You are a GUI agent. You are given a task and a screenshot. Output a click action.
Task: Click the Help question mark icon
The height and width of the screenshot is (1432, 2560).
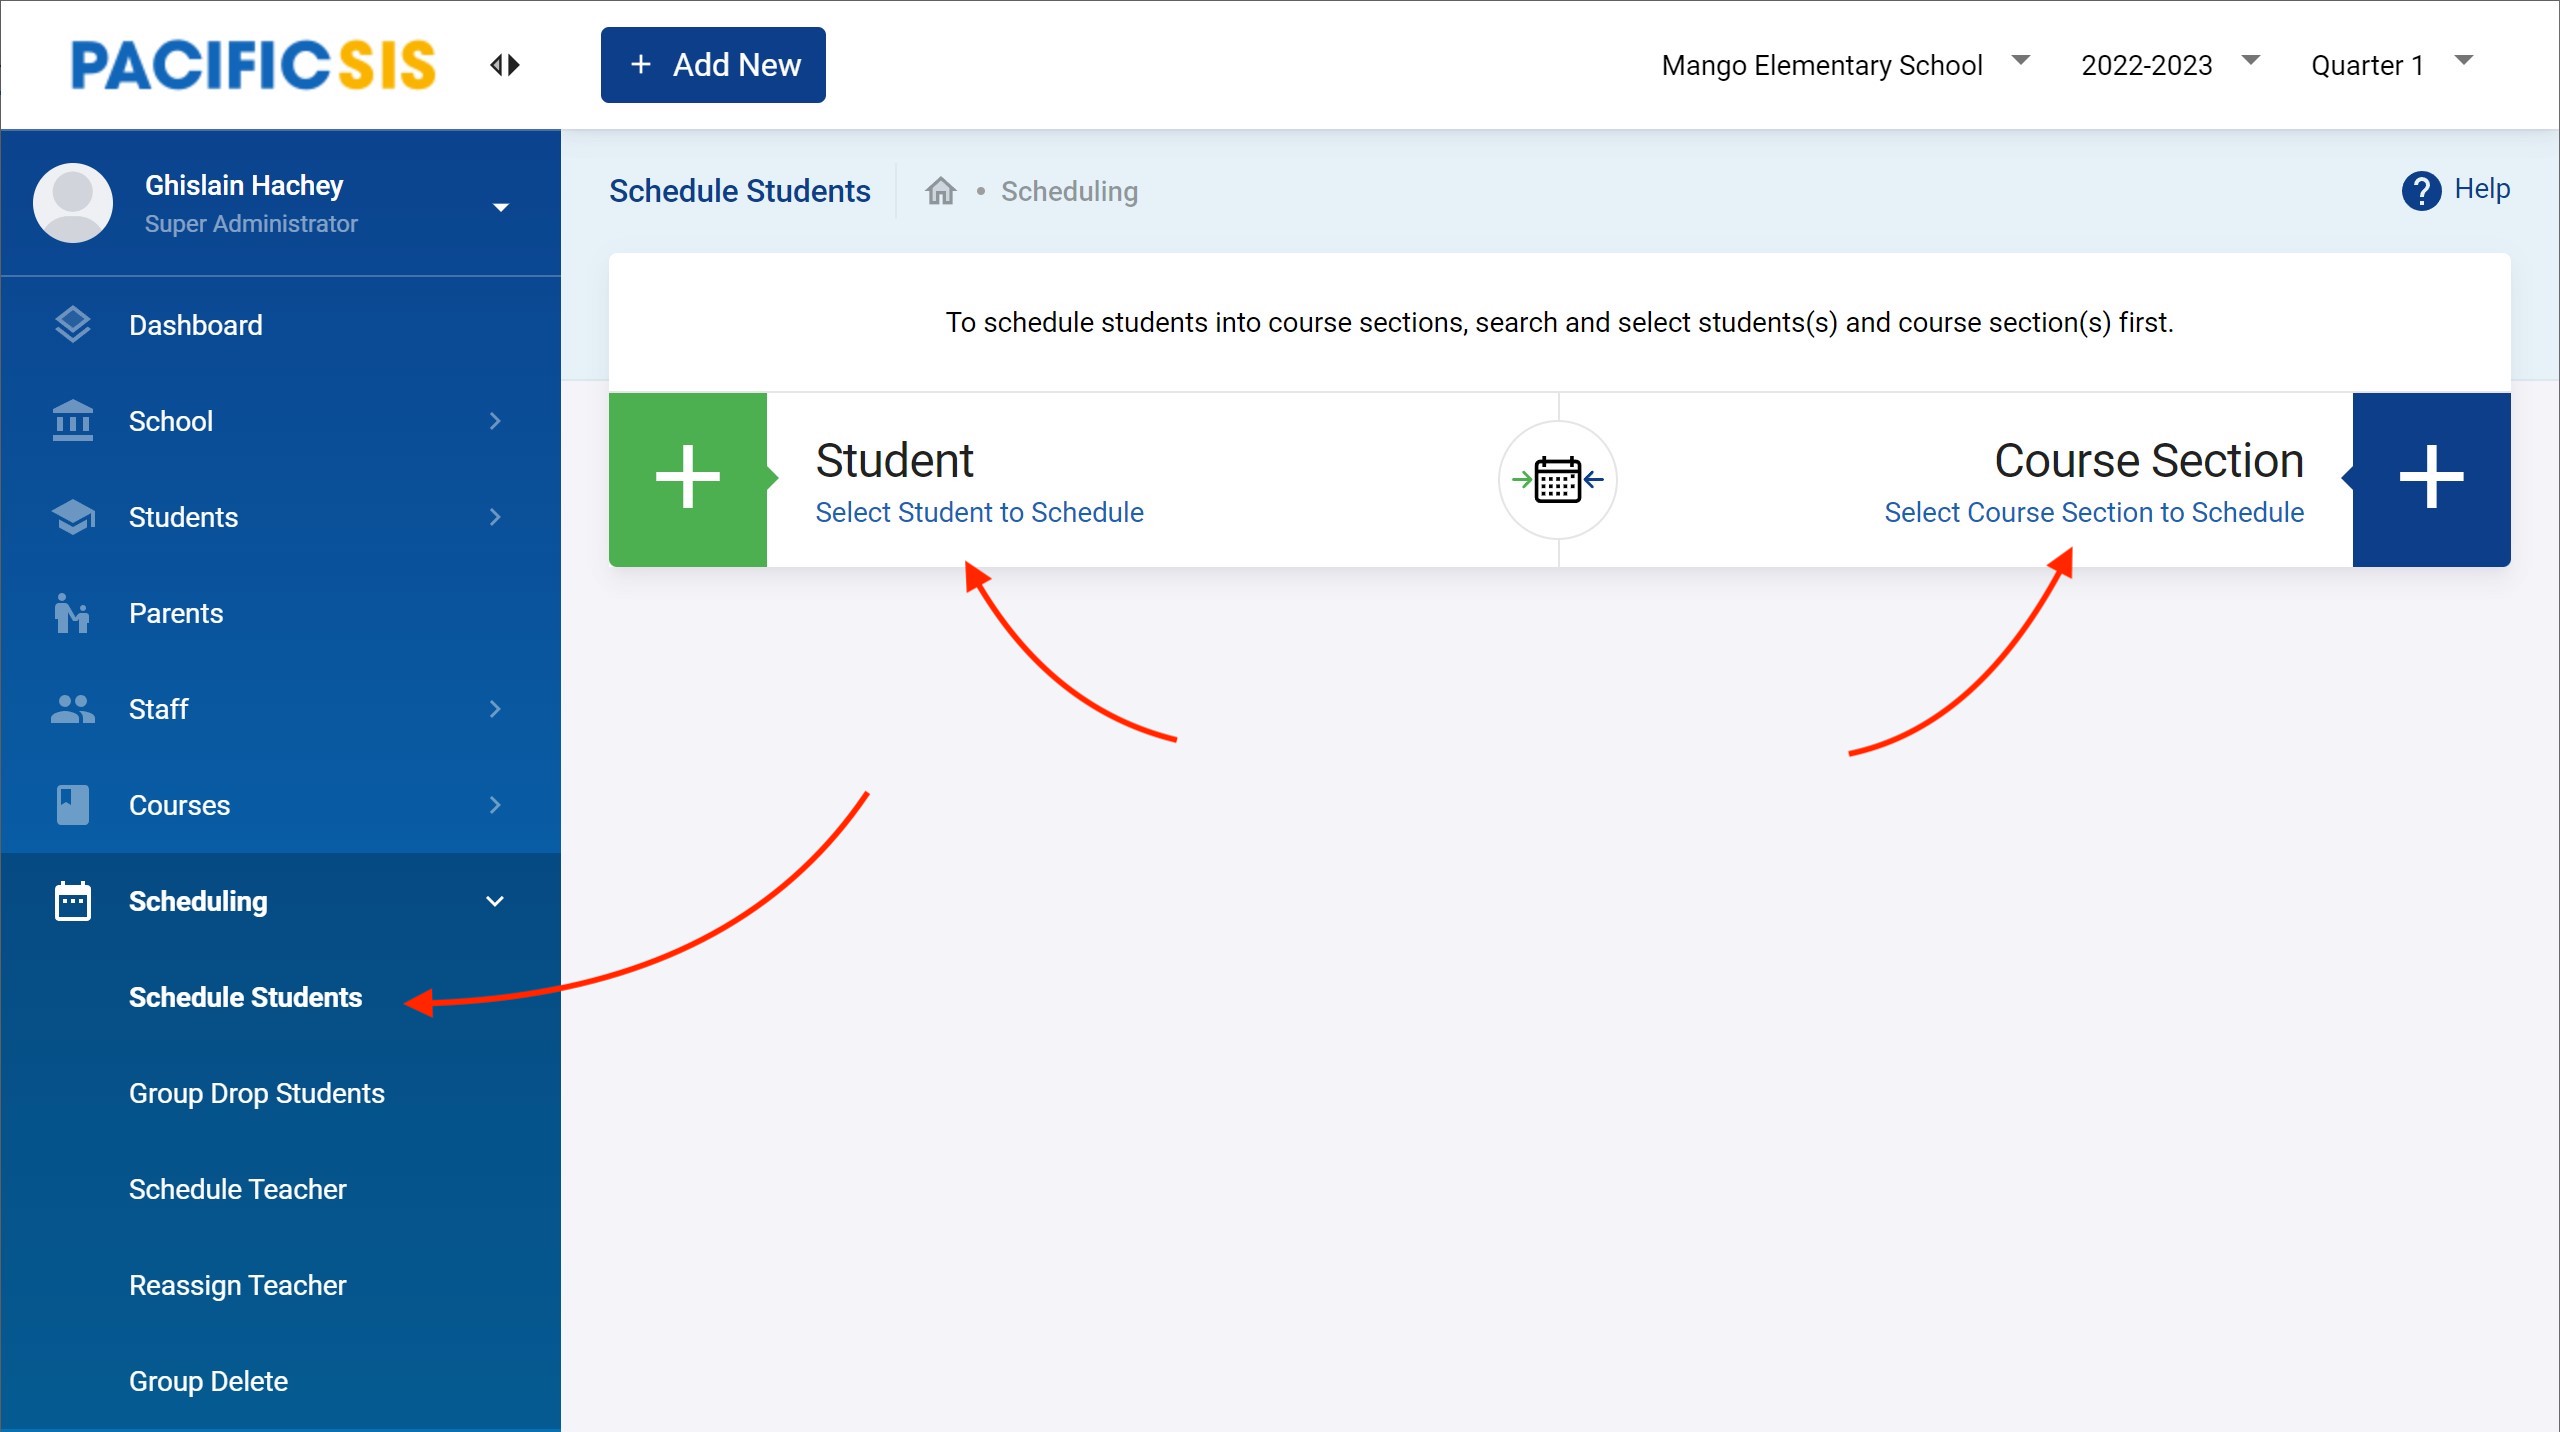pos(2421,190)
